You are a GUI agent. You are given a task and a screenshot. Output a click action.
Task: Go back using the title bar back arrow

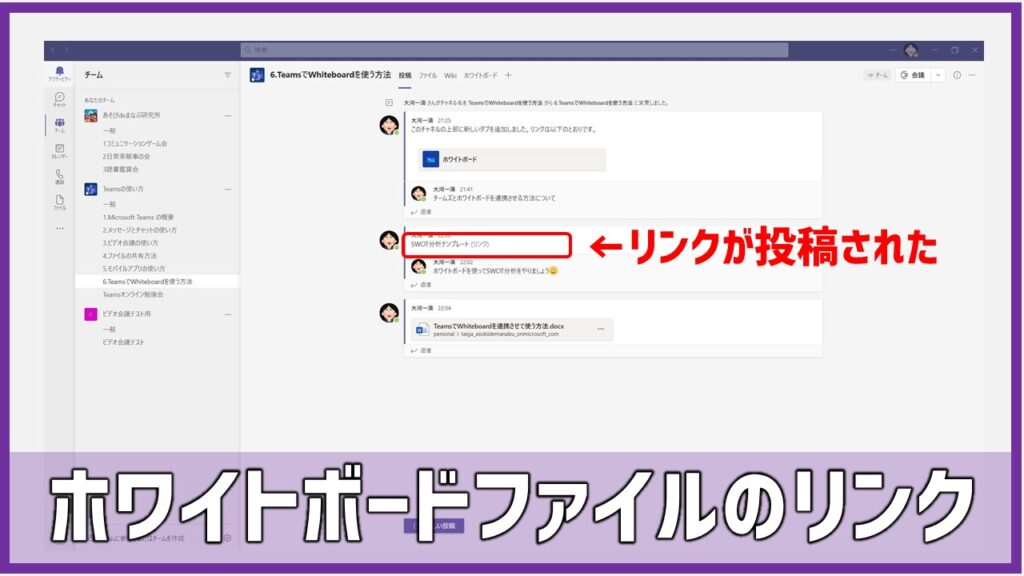[53, 50]
